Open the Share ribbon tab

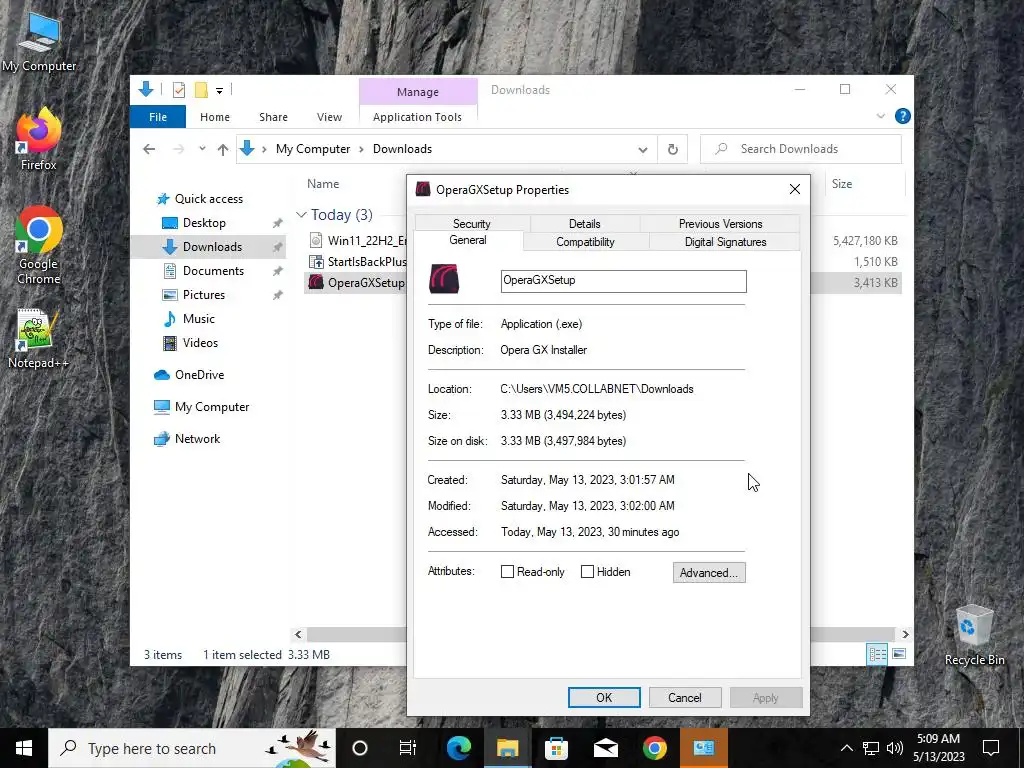click(273, 117)
